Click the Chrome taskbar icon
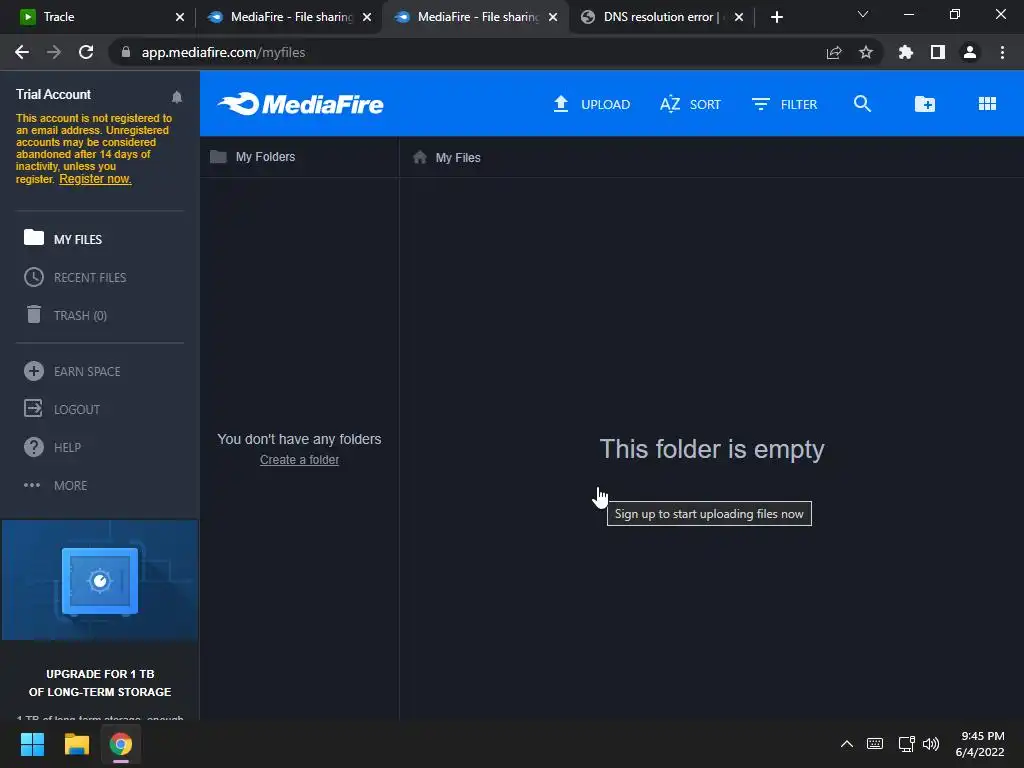The image size is (1024, 768). (x=120, y=744)
